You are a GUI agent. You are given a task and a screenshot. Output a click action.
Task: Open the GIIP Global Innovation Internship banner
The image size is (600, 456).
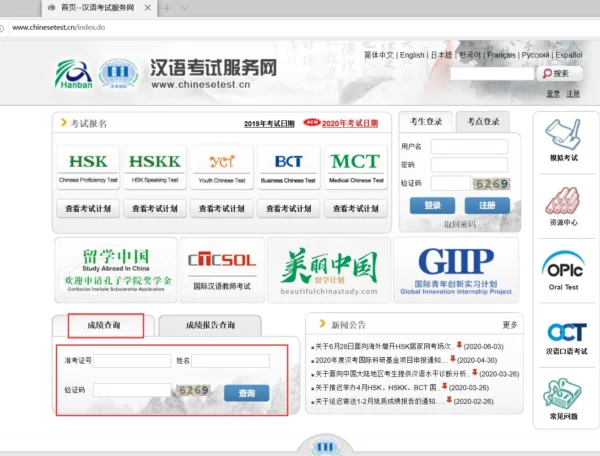coord(456,270)
